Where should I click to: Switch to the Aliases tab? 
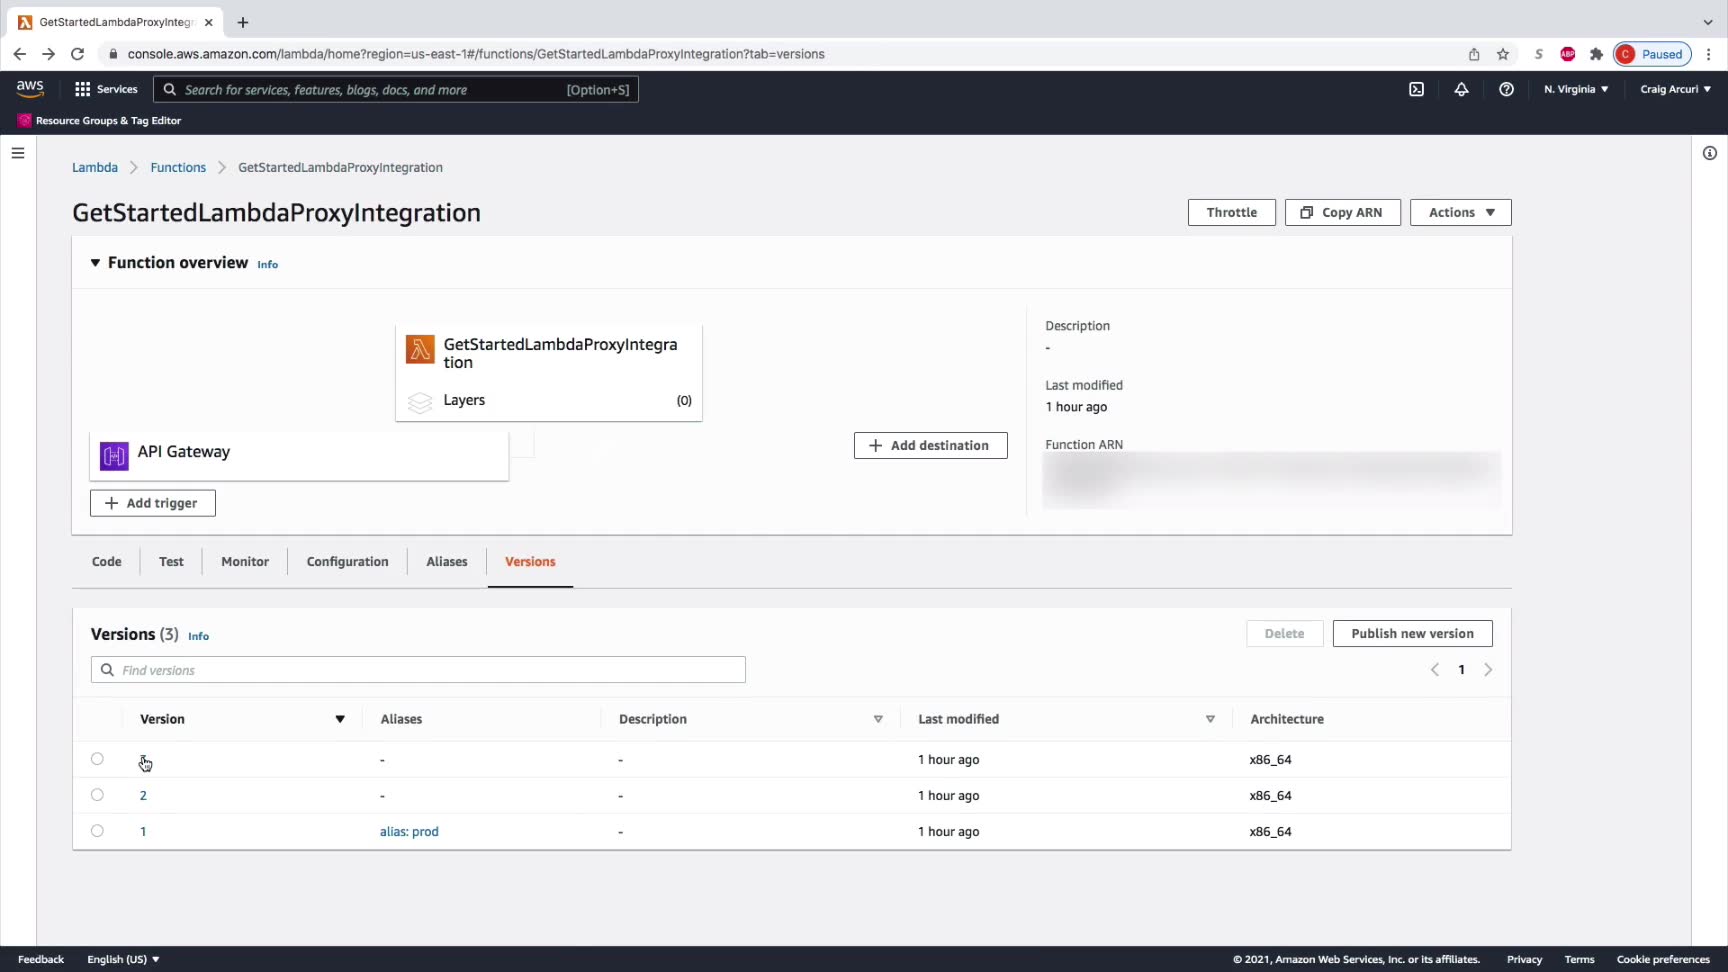click(x=447, y=562)
